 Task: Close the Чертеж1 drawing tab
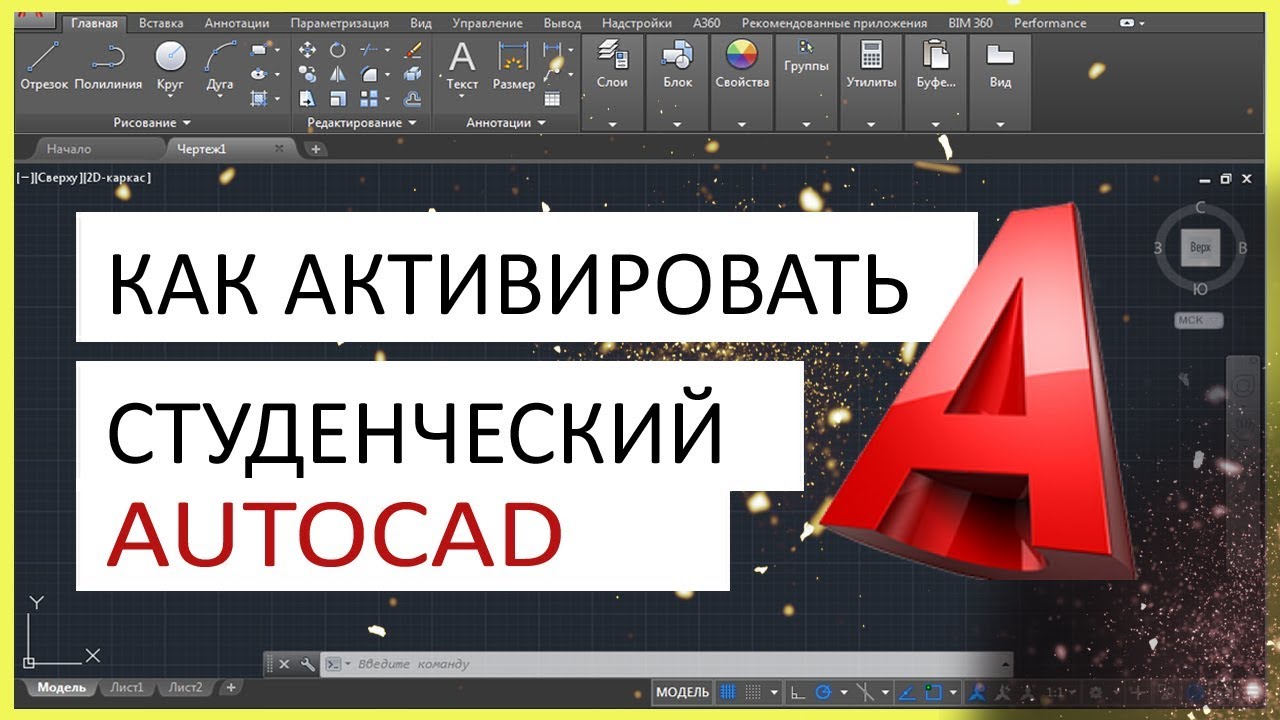279,149
